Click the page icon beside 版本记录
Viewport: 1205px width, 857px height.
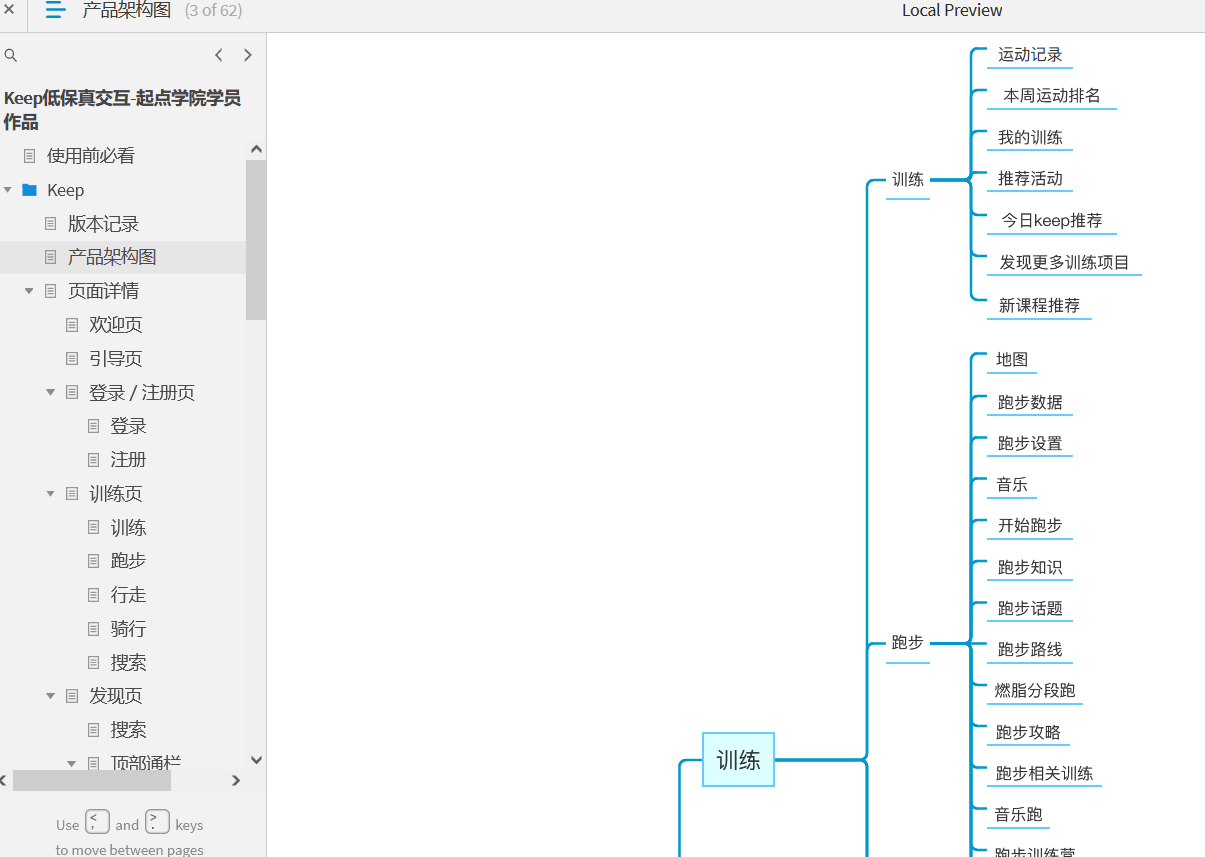50,224
